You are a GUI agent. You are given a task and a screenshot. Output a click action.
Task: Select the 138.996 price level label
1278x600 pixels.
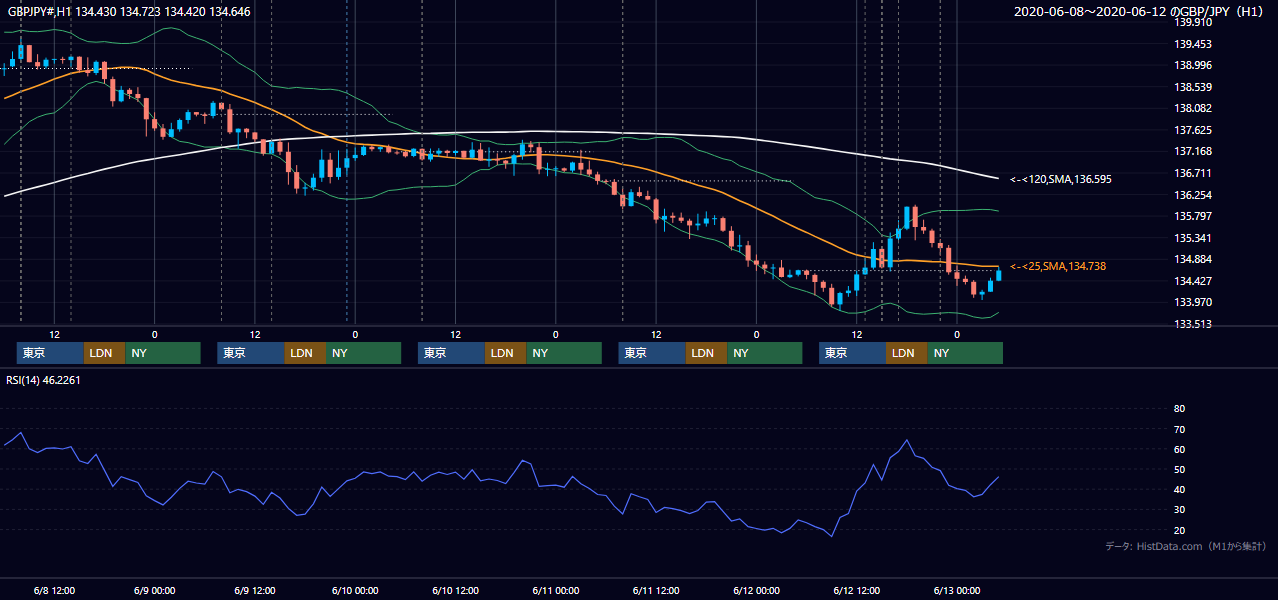point(1192,66)
